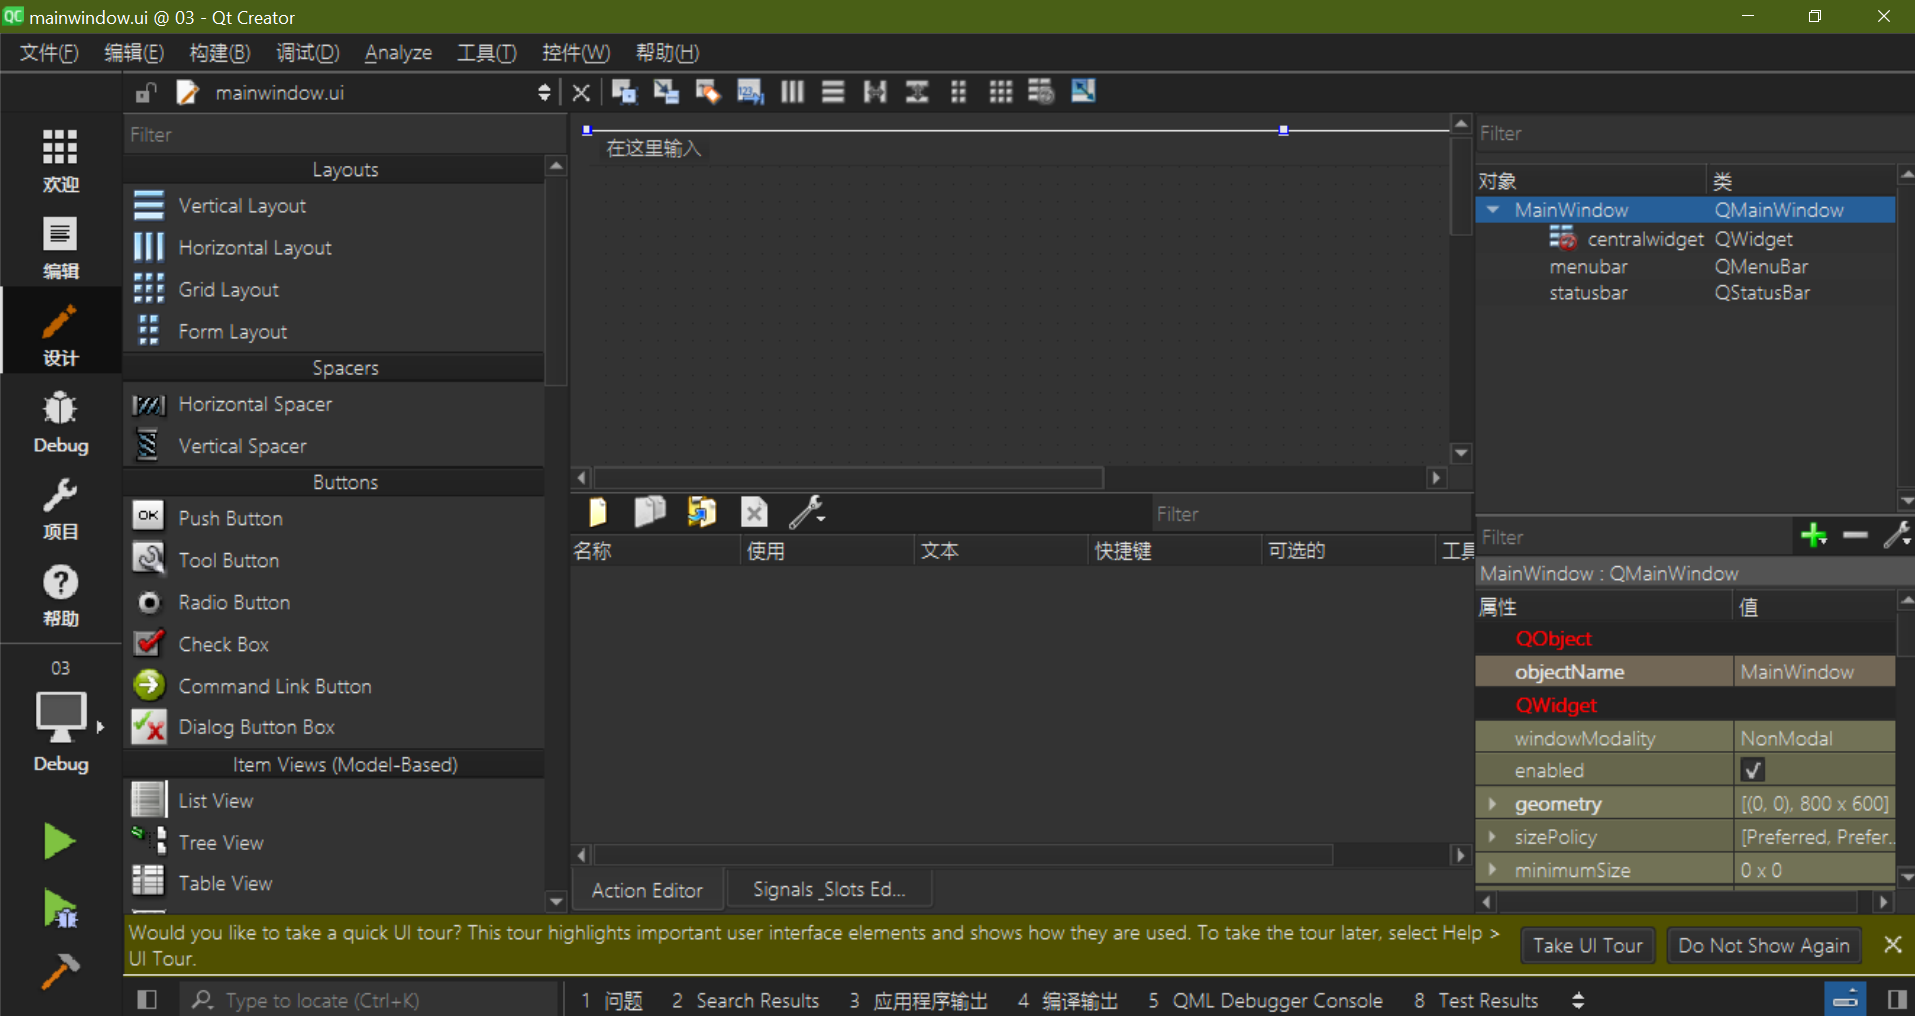Click Do Not Show Again button

1764,946
